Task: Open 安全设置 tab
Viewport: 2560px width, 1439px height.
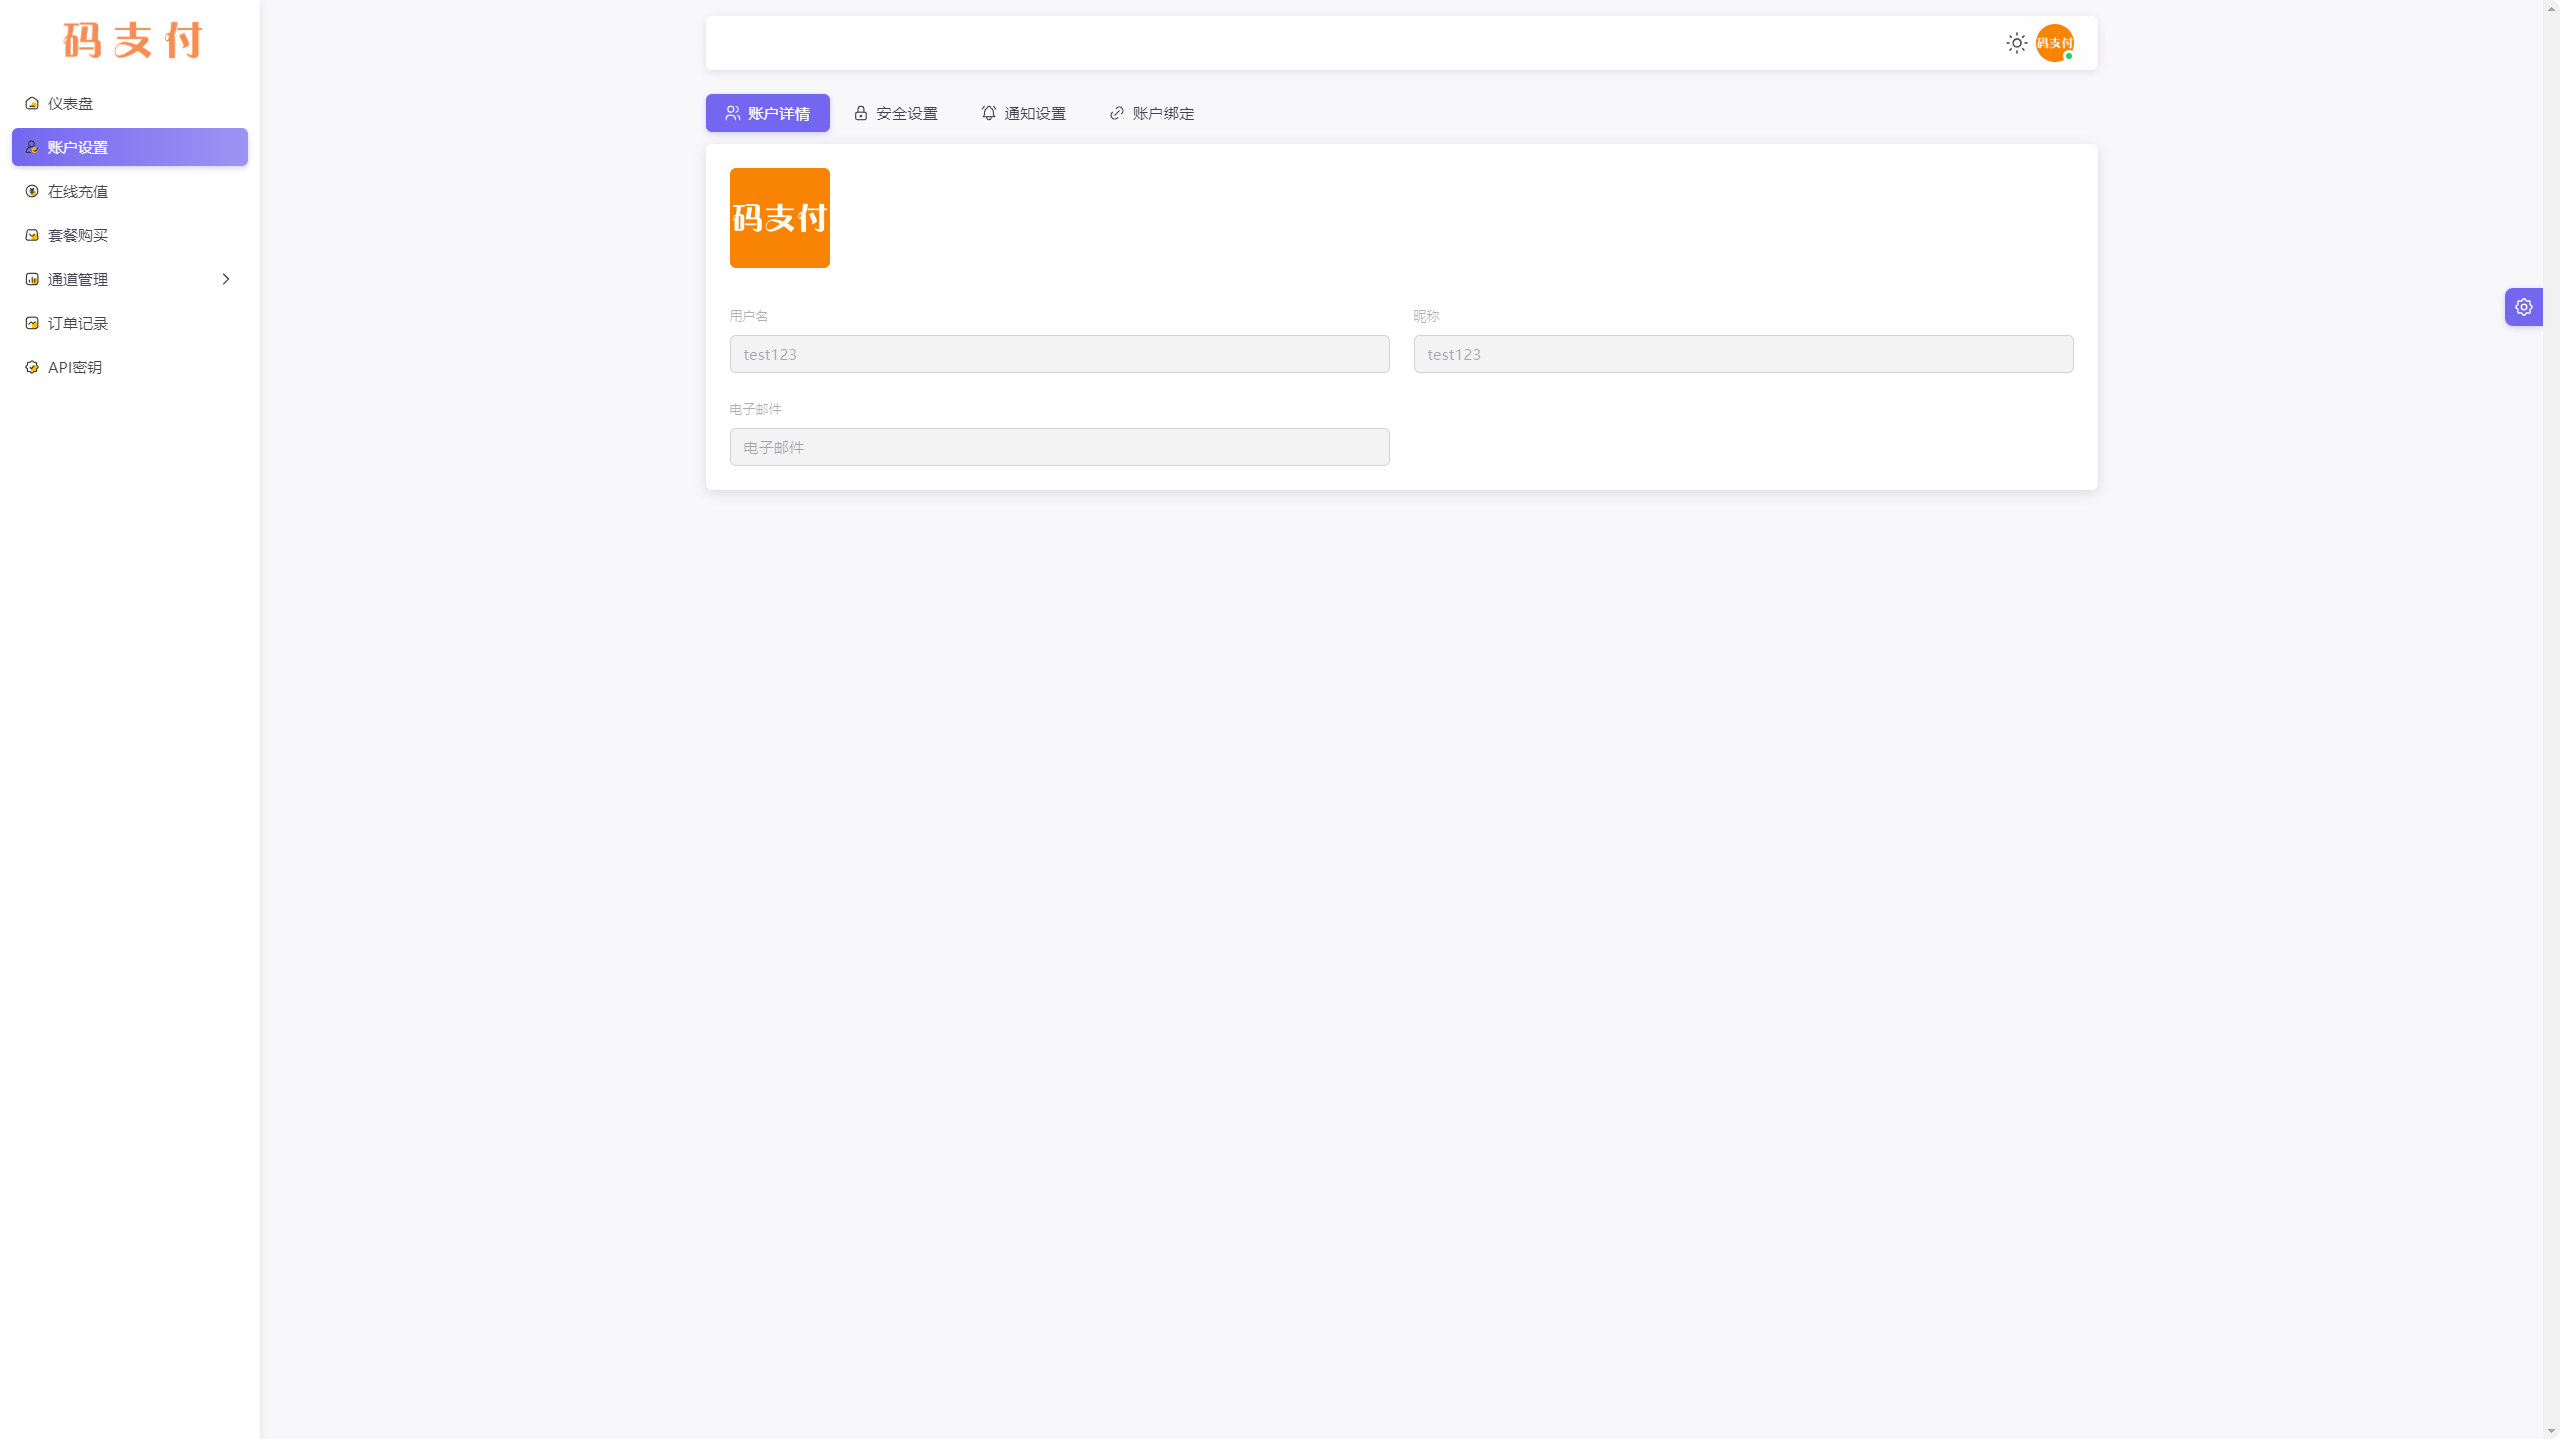Action: tap(897, 113)
